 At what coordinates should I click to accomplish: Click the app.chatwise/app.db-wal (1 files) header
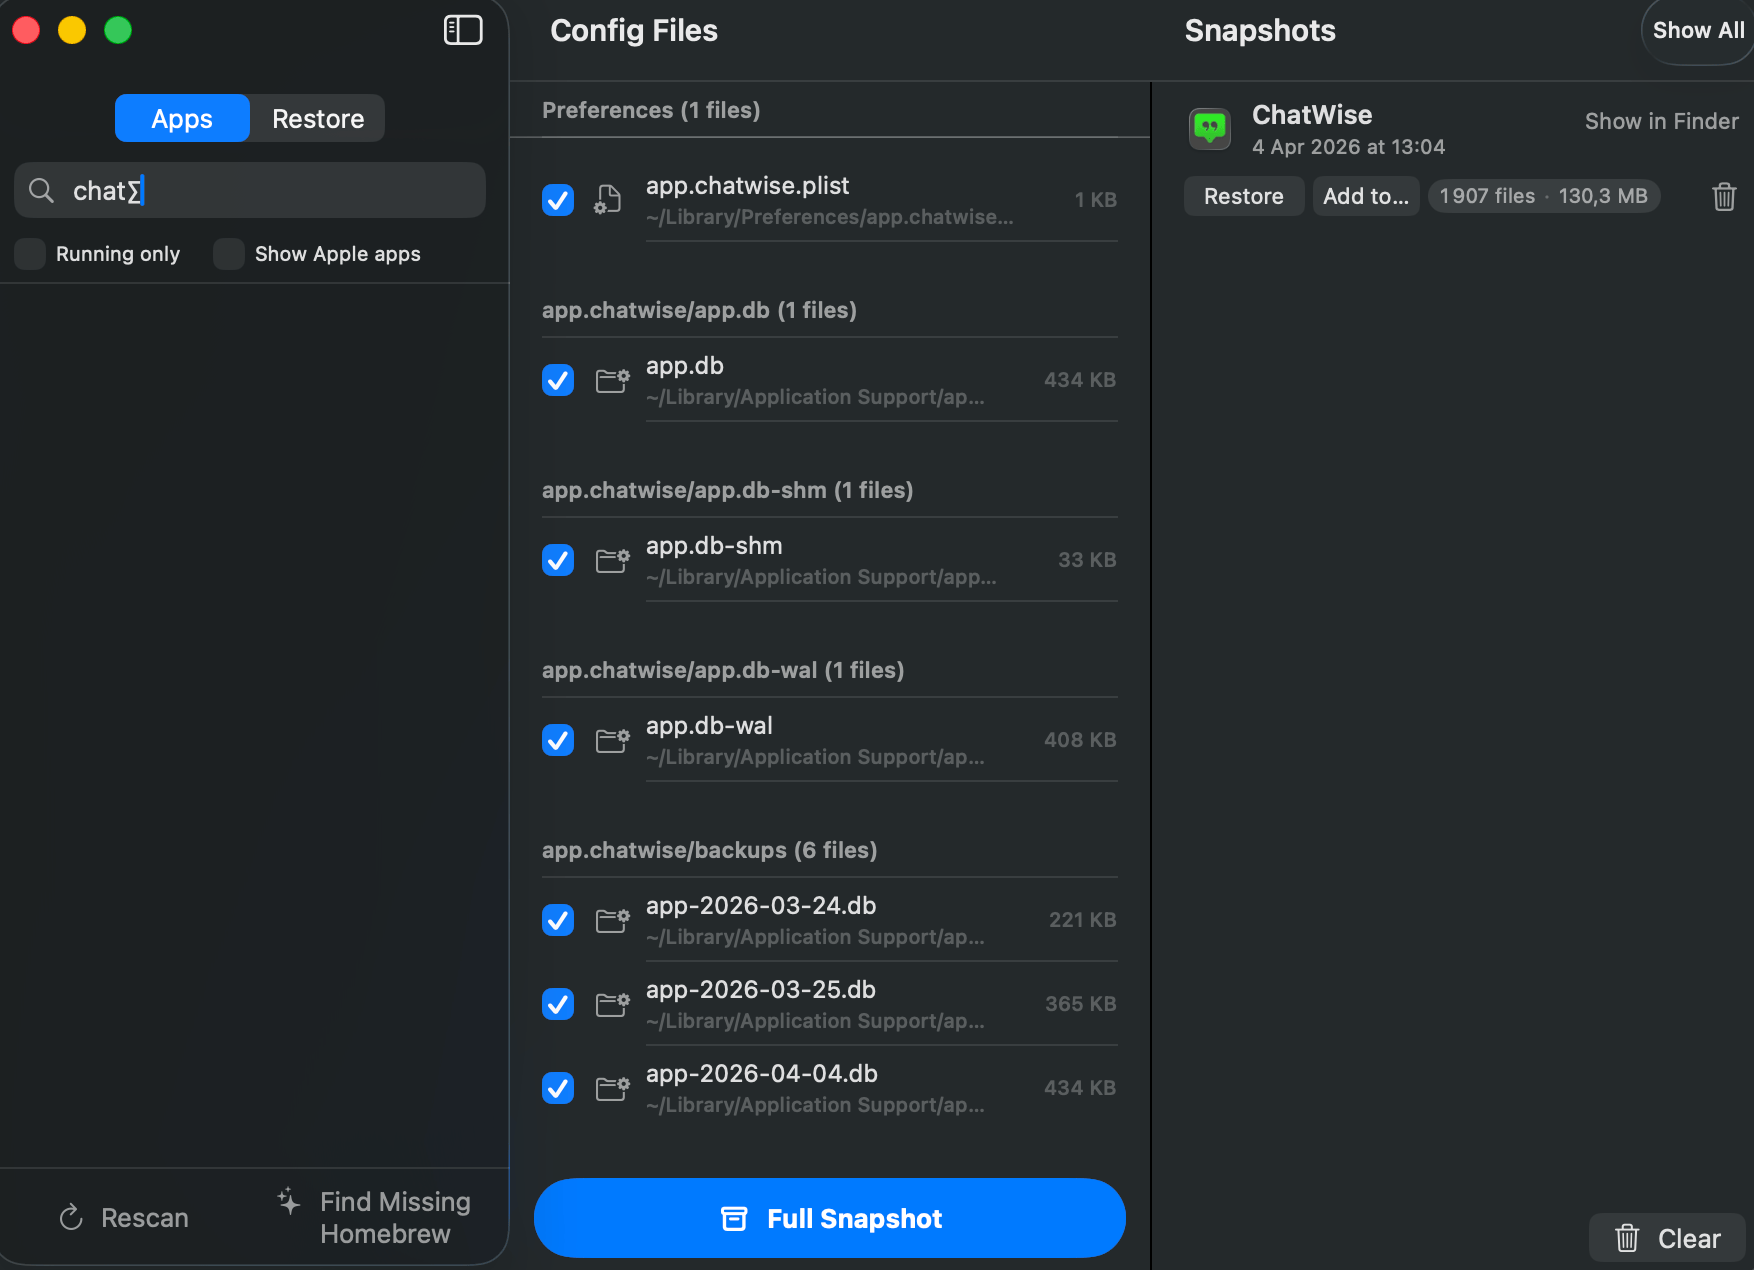pyautogui.click(x=723, y=670)
